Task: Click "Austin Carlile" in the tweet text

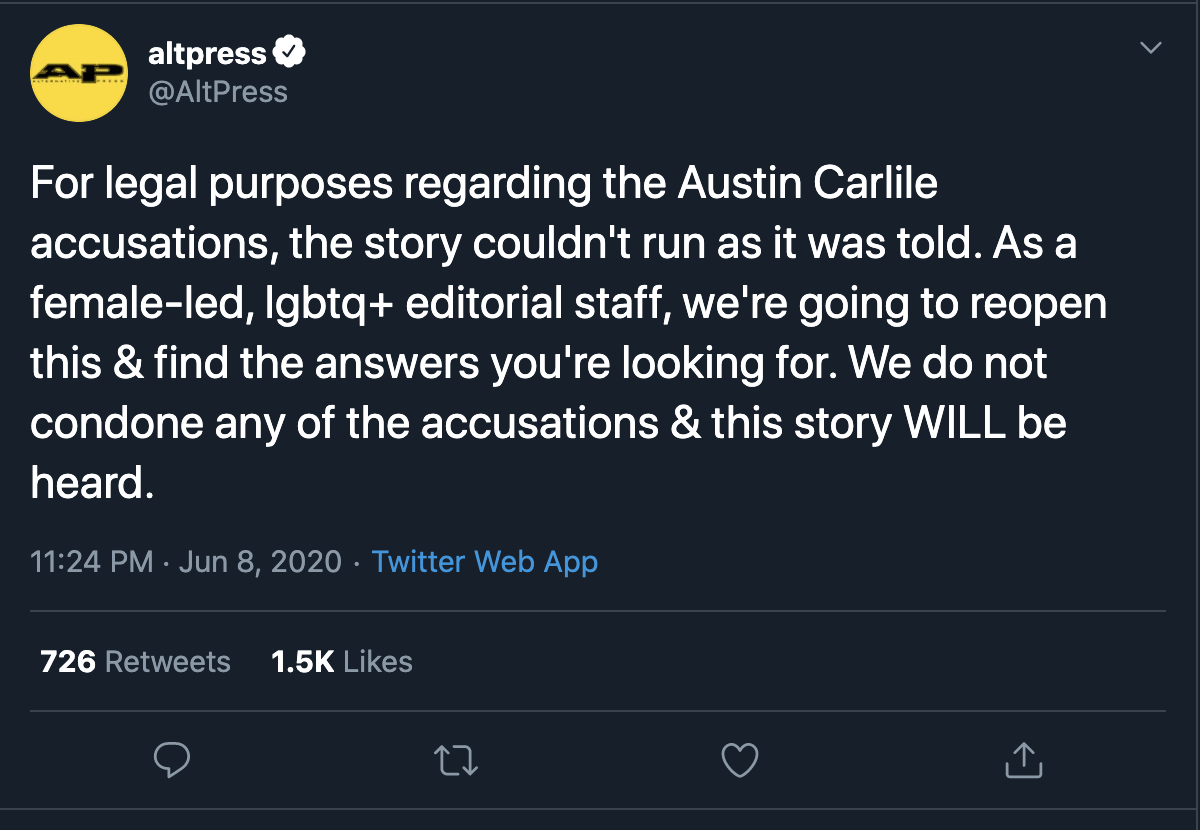Action: pyautogui.click(x=807, y=184)
